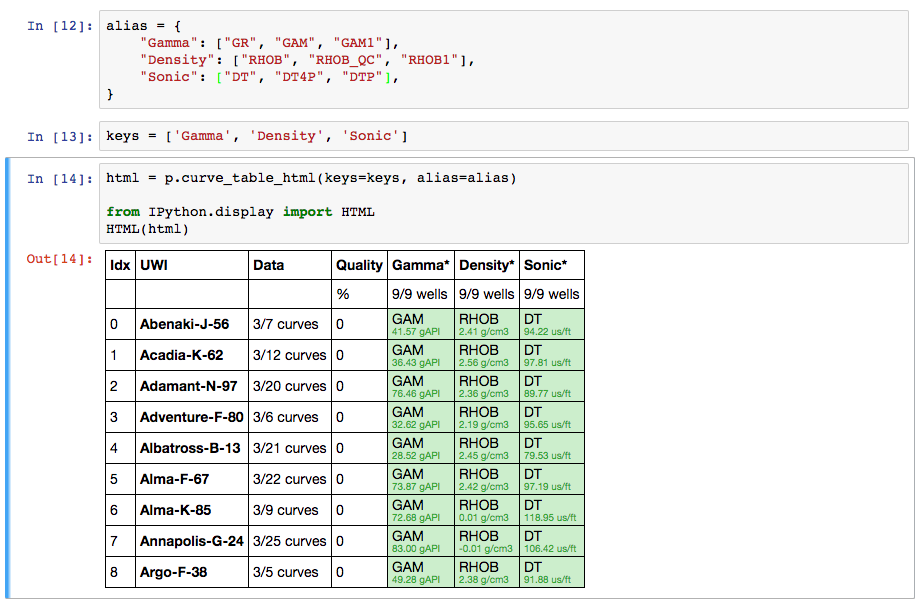Click the In [12] prompt label

click(x=60, y=26)
